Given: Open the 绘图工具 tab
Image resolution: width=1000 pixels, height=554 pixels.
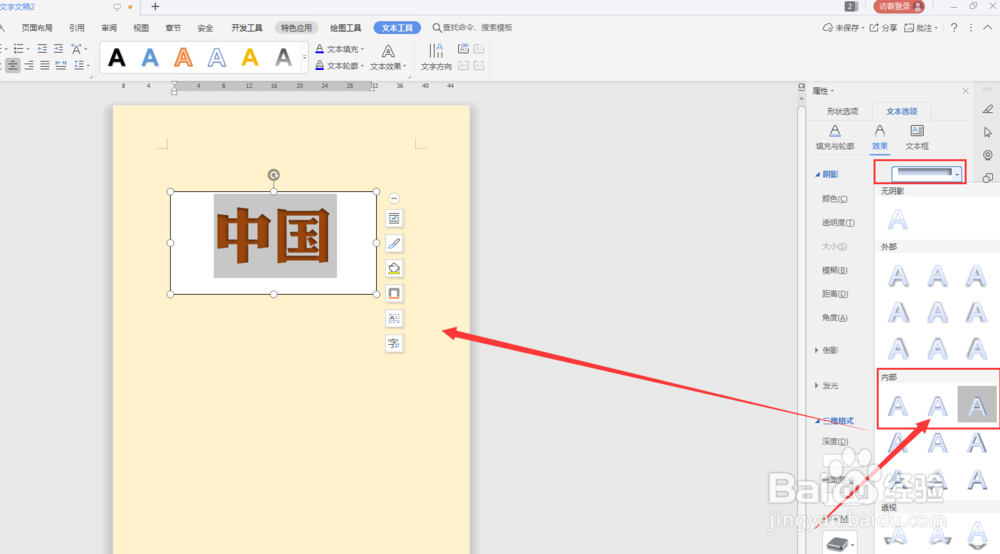Looking at the screenshot, I should point(346,28).
